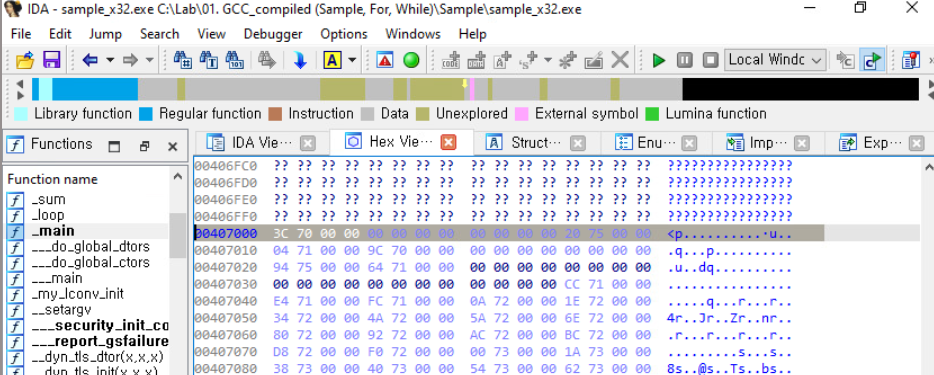
Task: Select the _main function
Action: tap(53, 231)
